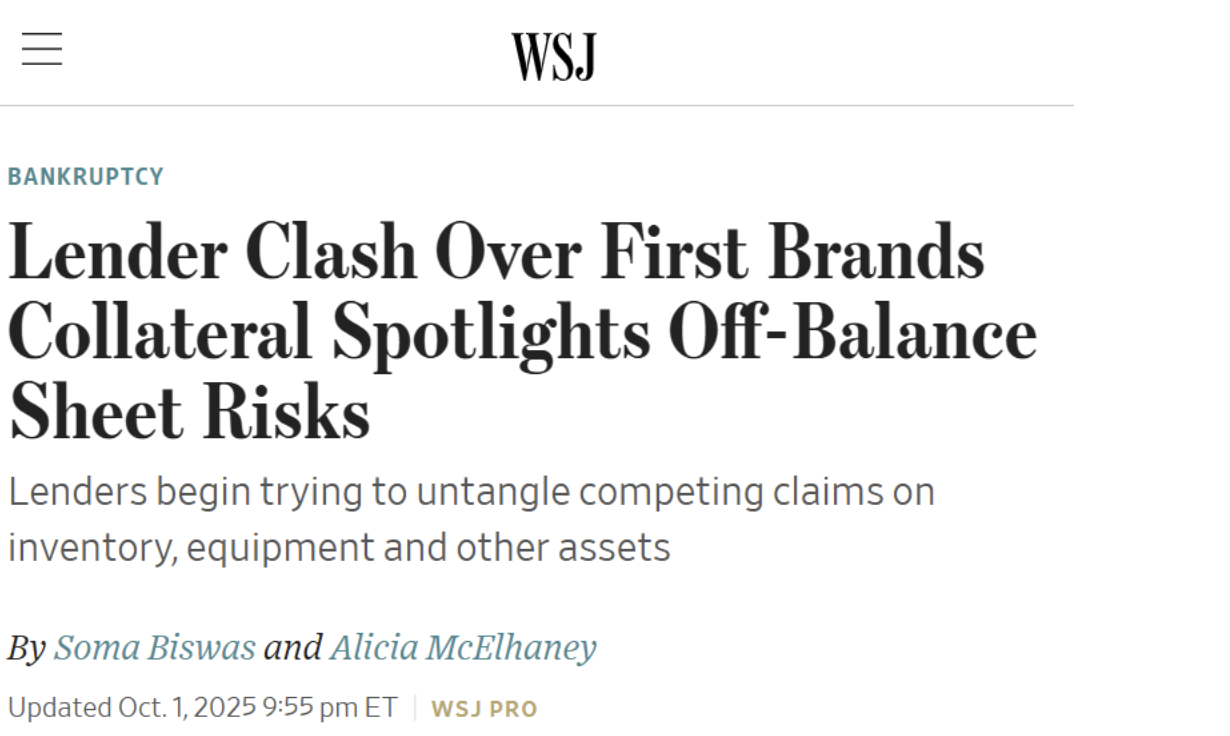Viewport: 1230px width, 736px height.
Task: Click "First Brands" in the headline
Action: [791, 252]
